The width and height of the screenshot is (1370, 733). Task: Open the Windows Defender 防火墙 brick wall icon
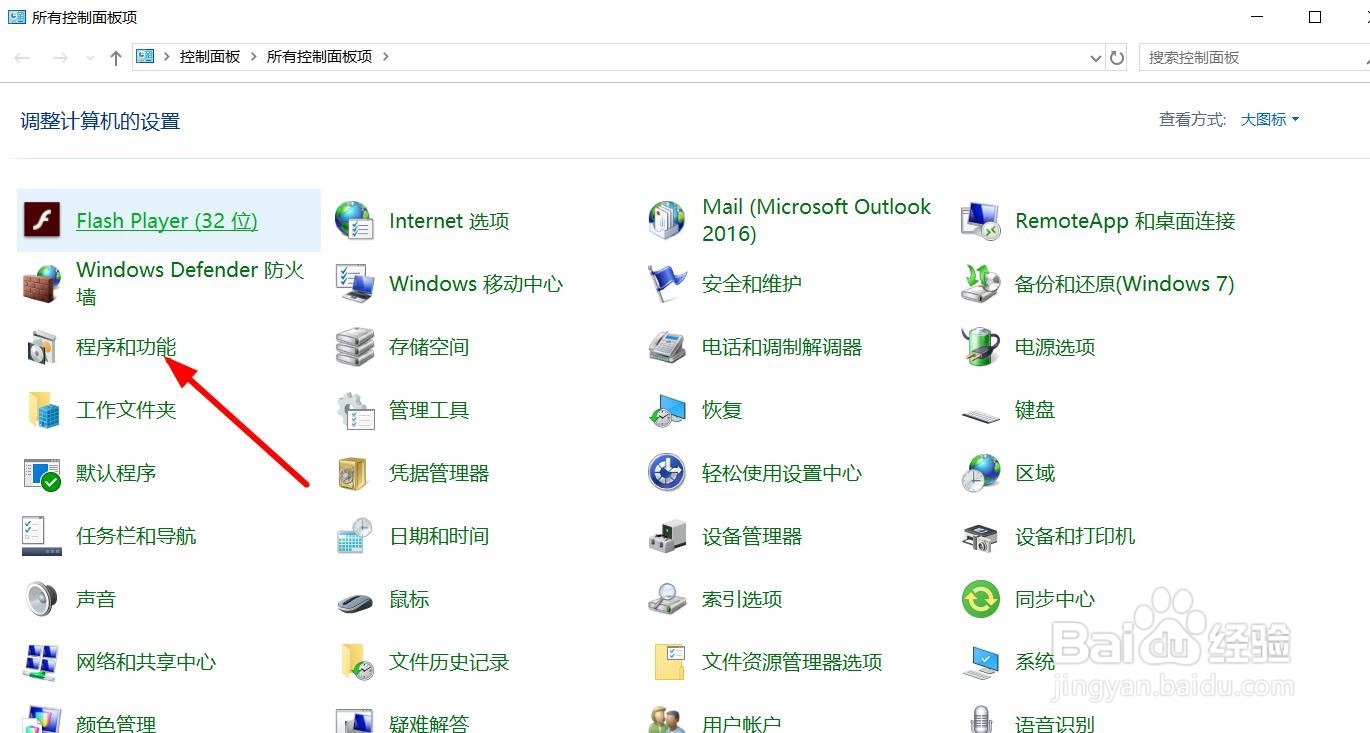pyautogui.click(x=41, y=283)
